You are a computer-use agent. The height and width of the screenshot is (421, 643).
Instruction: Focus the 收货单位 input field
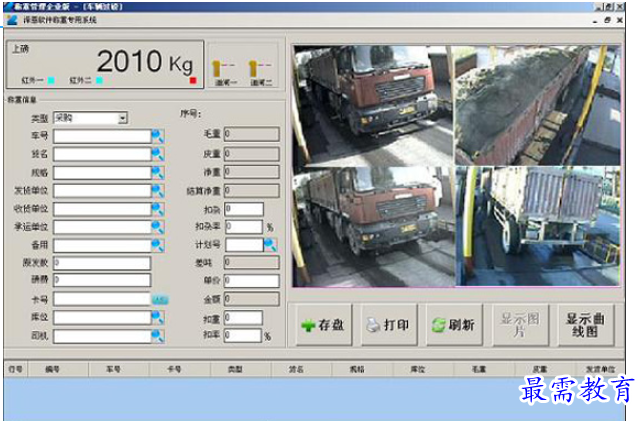click(102, 209)
